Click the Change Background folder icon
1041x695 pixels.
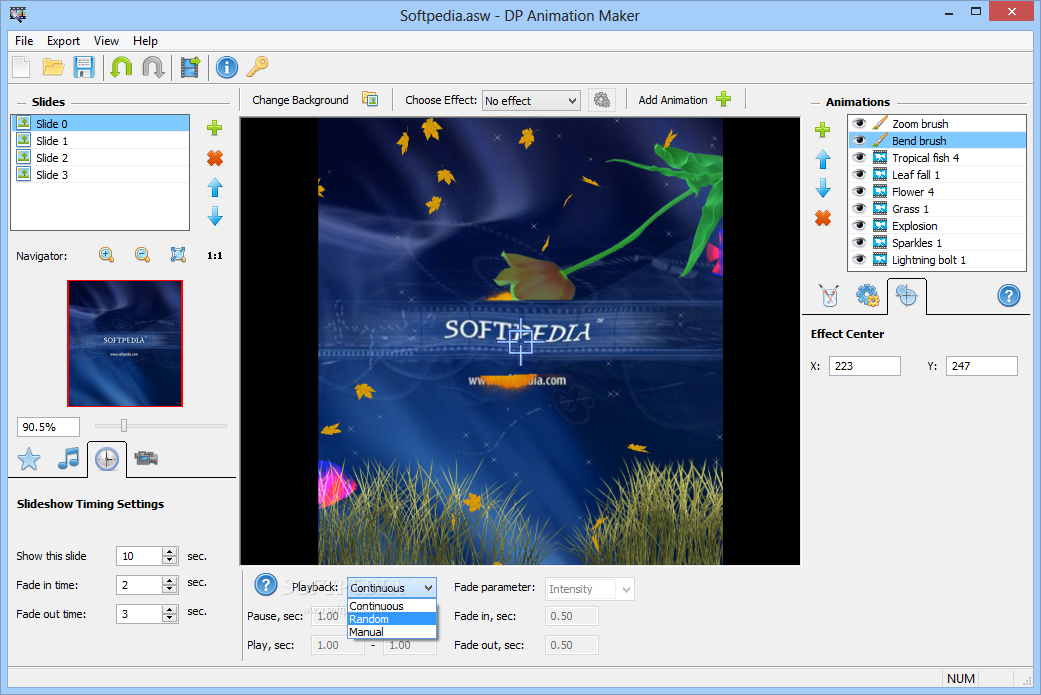pos(370,99)
